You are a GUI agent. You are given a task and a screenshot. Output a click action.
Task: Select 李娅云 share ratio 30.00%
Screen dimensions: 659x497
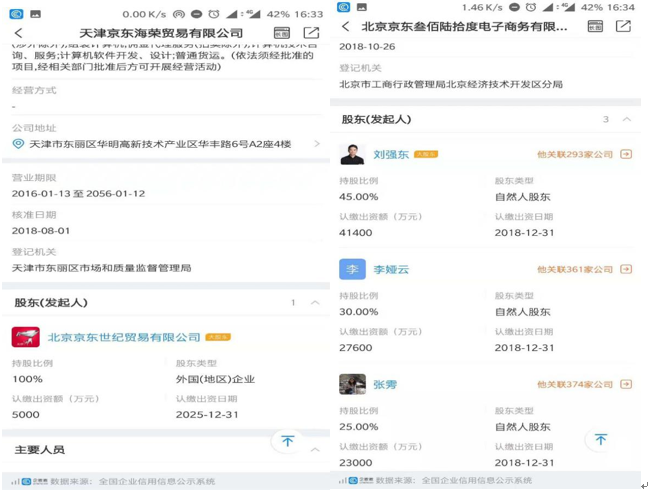click(358, 312)
